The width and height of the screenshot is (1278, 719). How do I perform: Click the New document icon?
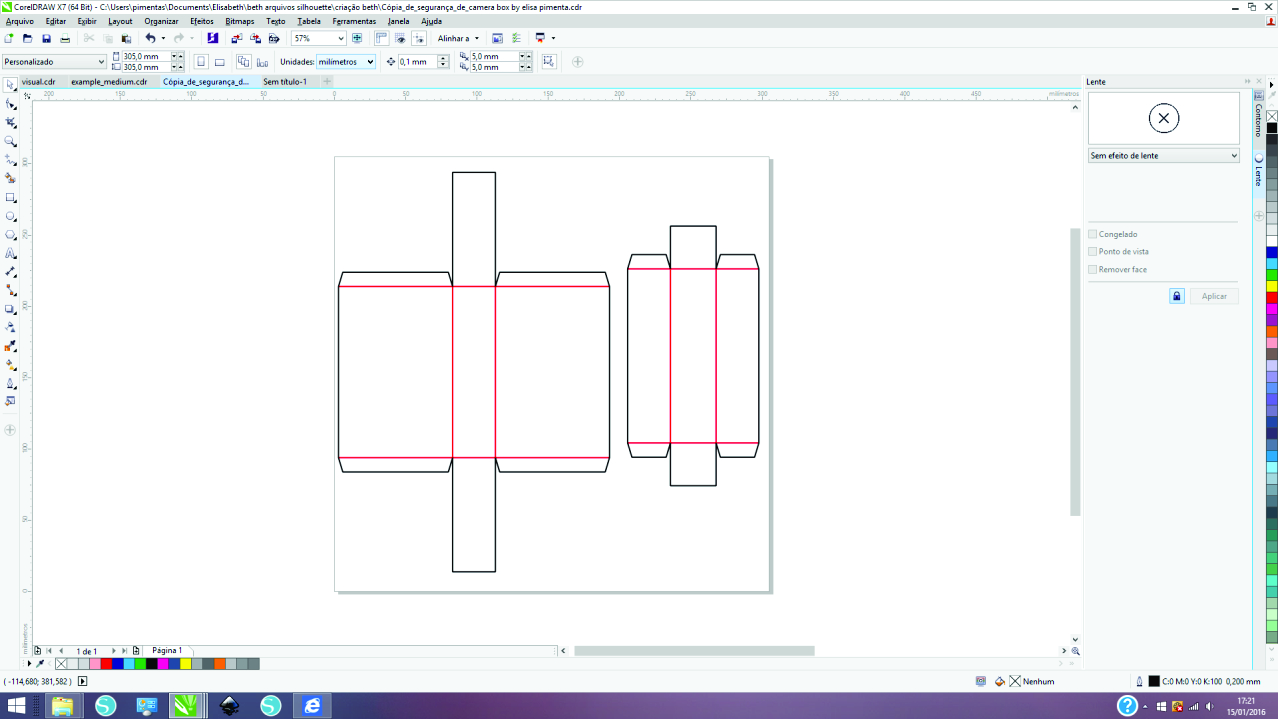pyautogui.click(x=9, y=38)
